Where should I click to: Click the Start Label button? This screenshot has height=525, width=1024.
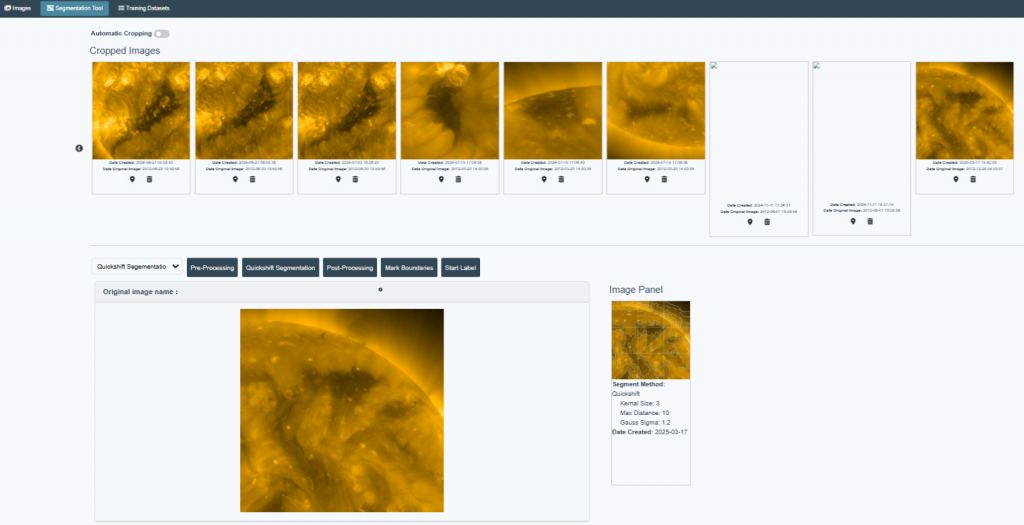pos(460,268)
